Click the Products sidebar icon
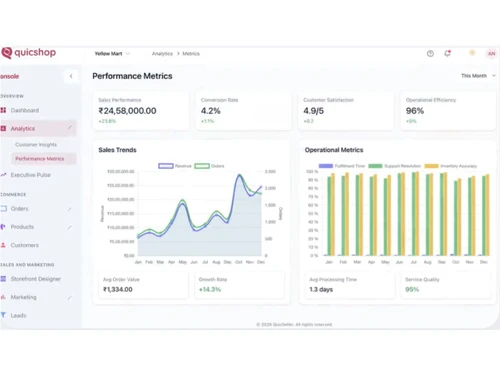Image resolution: width=500 pixels, height=375 pixels. [3, 227]
